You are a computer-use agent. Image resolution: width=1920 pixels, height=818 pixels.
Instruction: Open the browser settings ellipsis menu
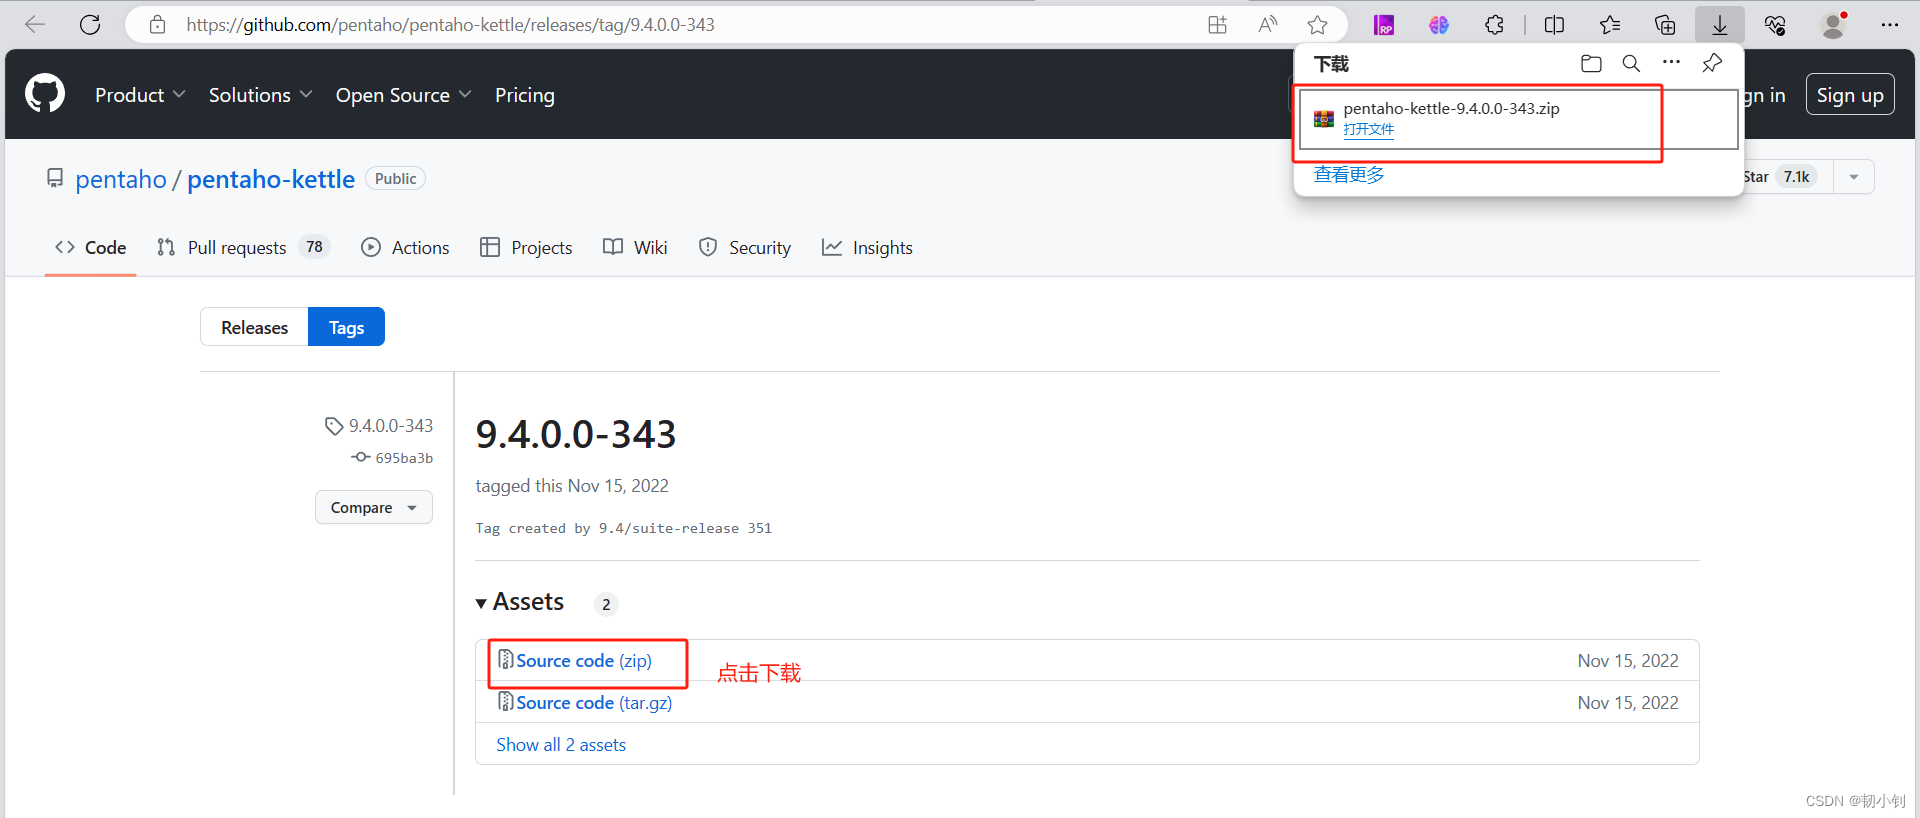pos(1889,25)
